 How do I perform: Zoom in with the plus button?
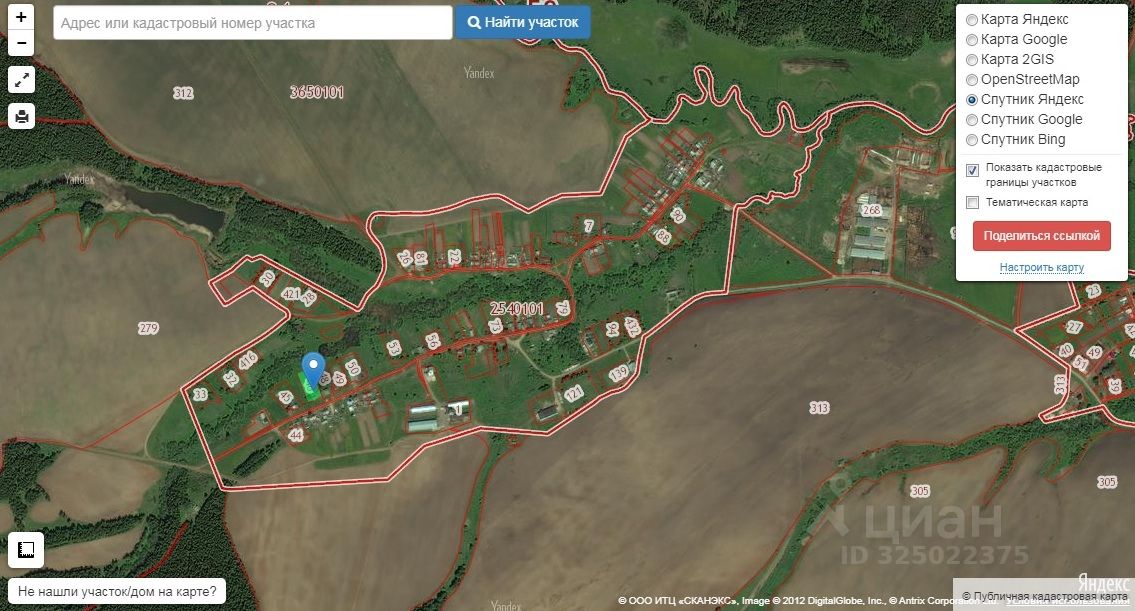(x=21, y=17)
